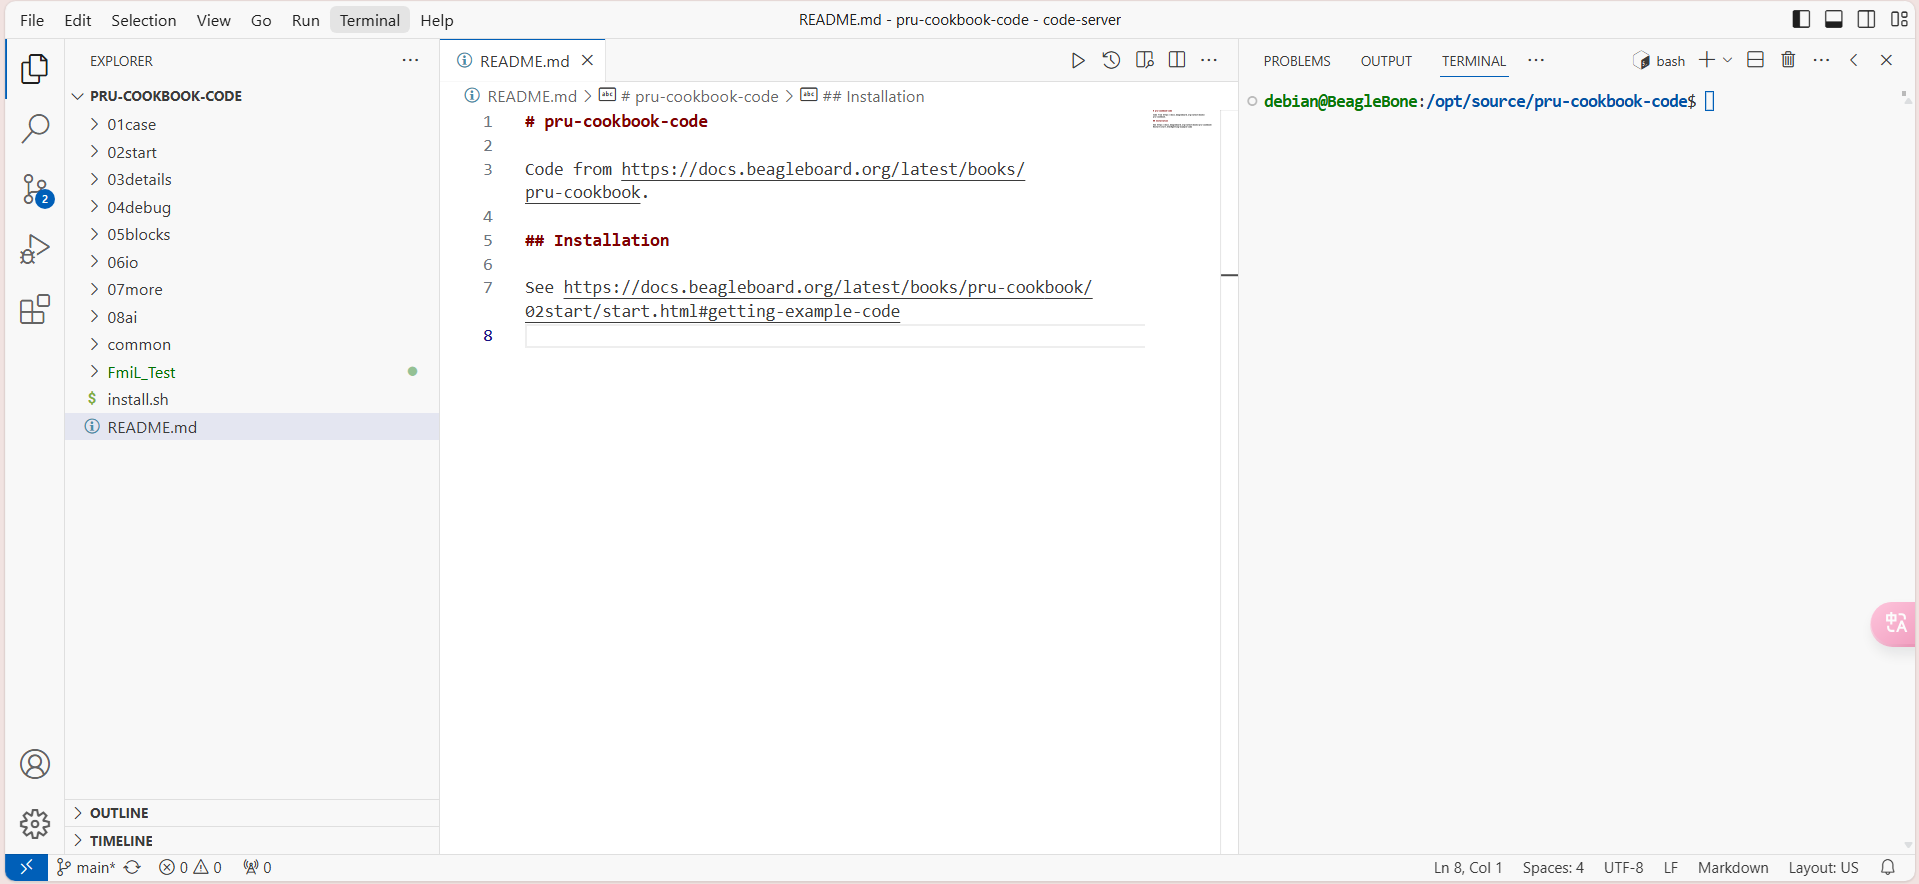This screenshot has height=884, width=1919.
Task: Kill terminal using trash icon
Action: 1788,60
